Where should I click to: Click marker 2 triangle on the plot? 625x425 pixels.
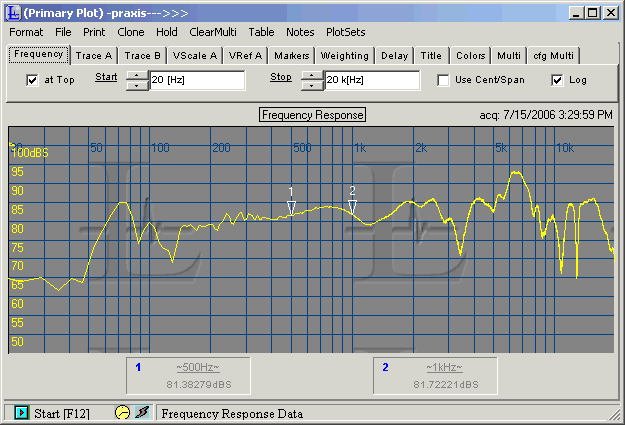click(352, 207)
